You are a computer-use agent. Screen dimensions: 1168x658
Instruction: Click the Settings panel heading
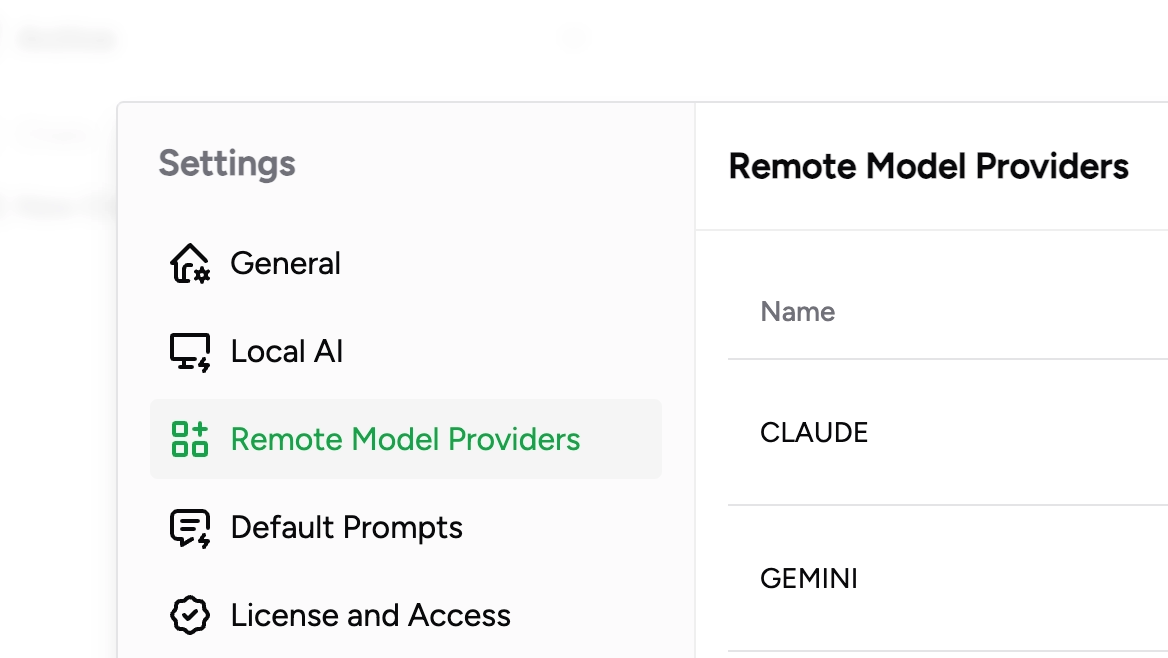pos(226,163)
